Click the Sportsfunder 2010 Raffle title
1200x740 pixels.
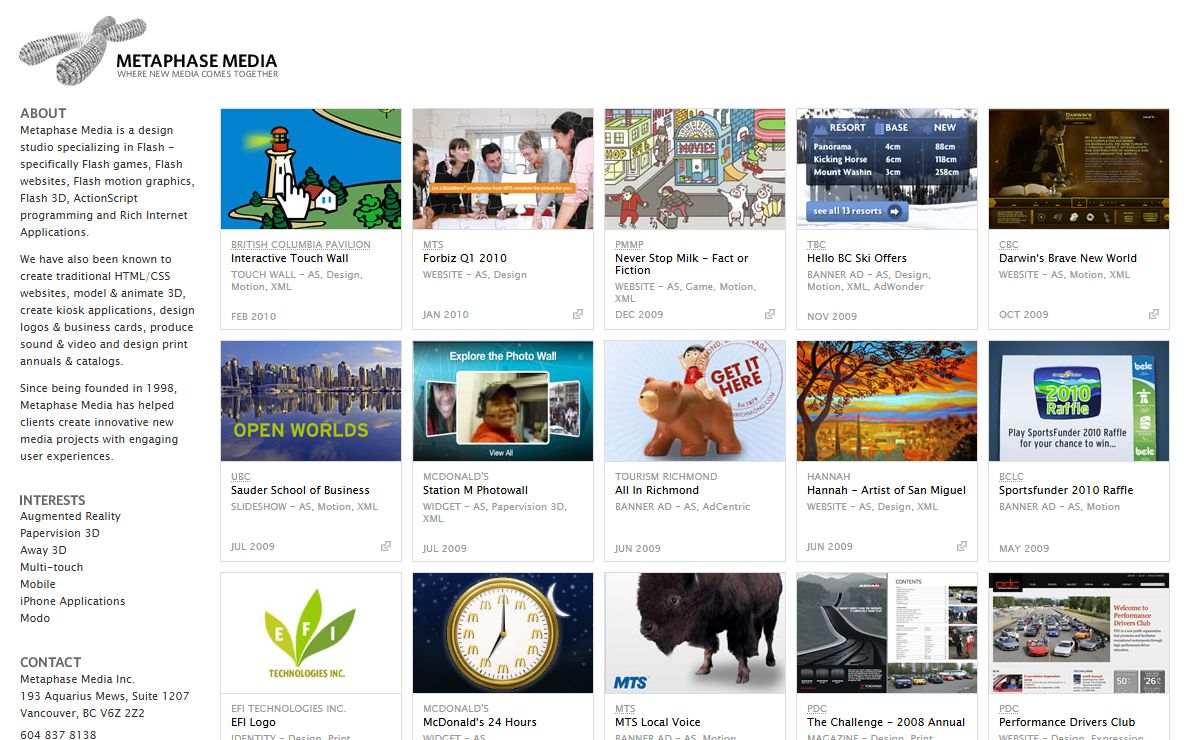[x=1066, y=490]
